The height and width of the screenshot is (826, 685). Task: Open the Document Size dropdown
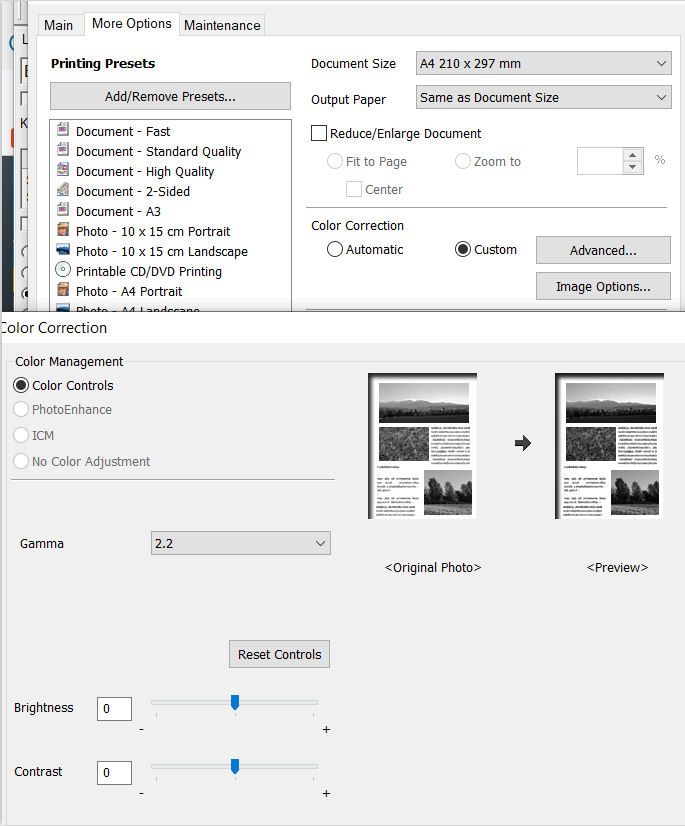(543, 64)
